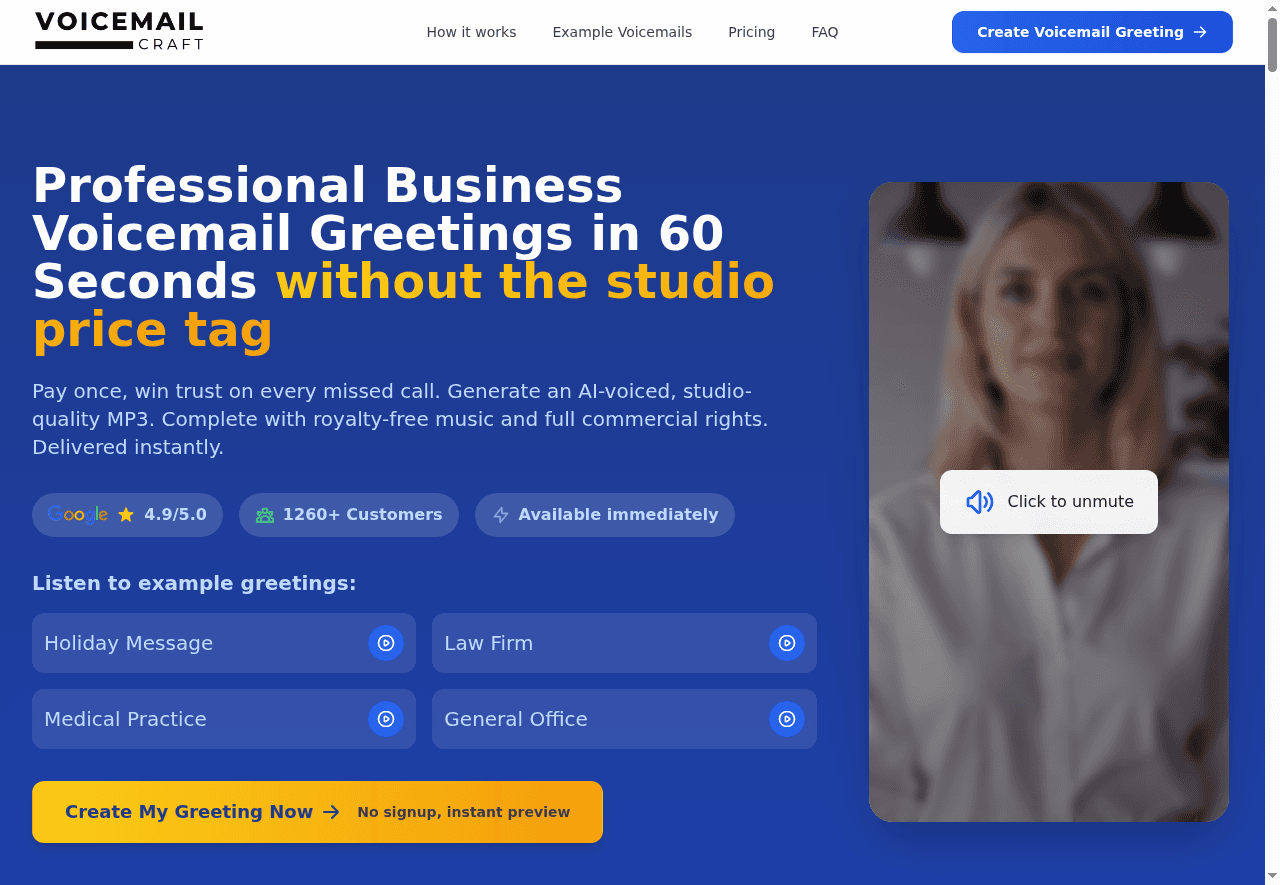The height and width of the screenshot is (885, 1280).
Task: Play the Holiday Message example greeting
Action: coord(386,643)
